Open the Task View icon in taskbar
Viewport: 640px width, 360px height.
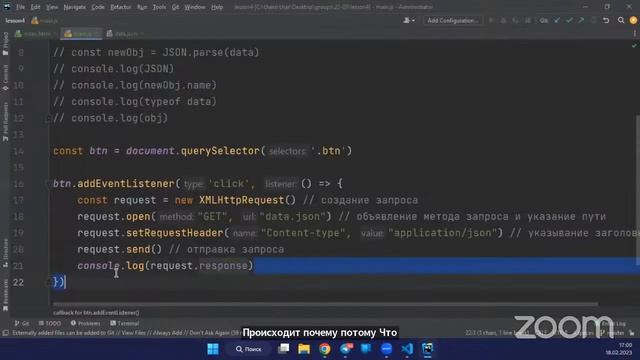(283, 349)
